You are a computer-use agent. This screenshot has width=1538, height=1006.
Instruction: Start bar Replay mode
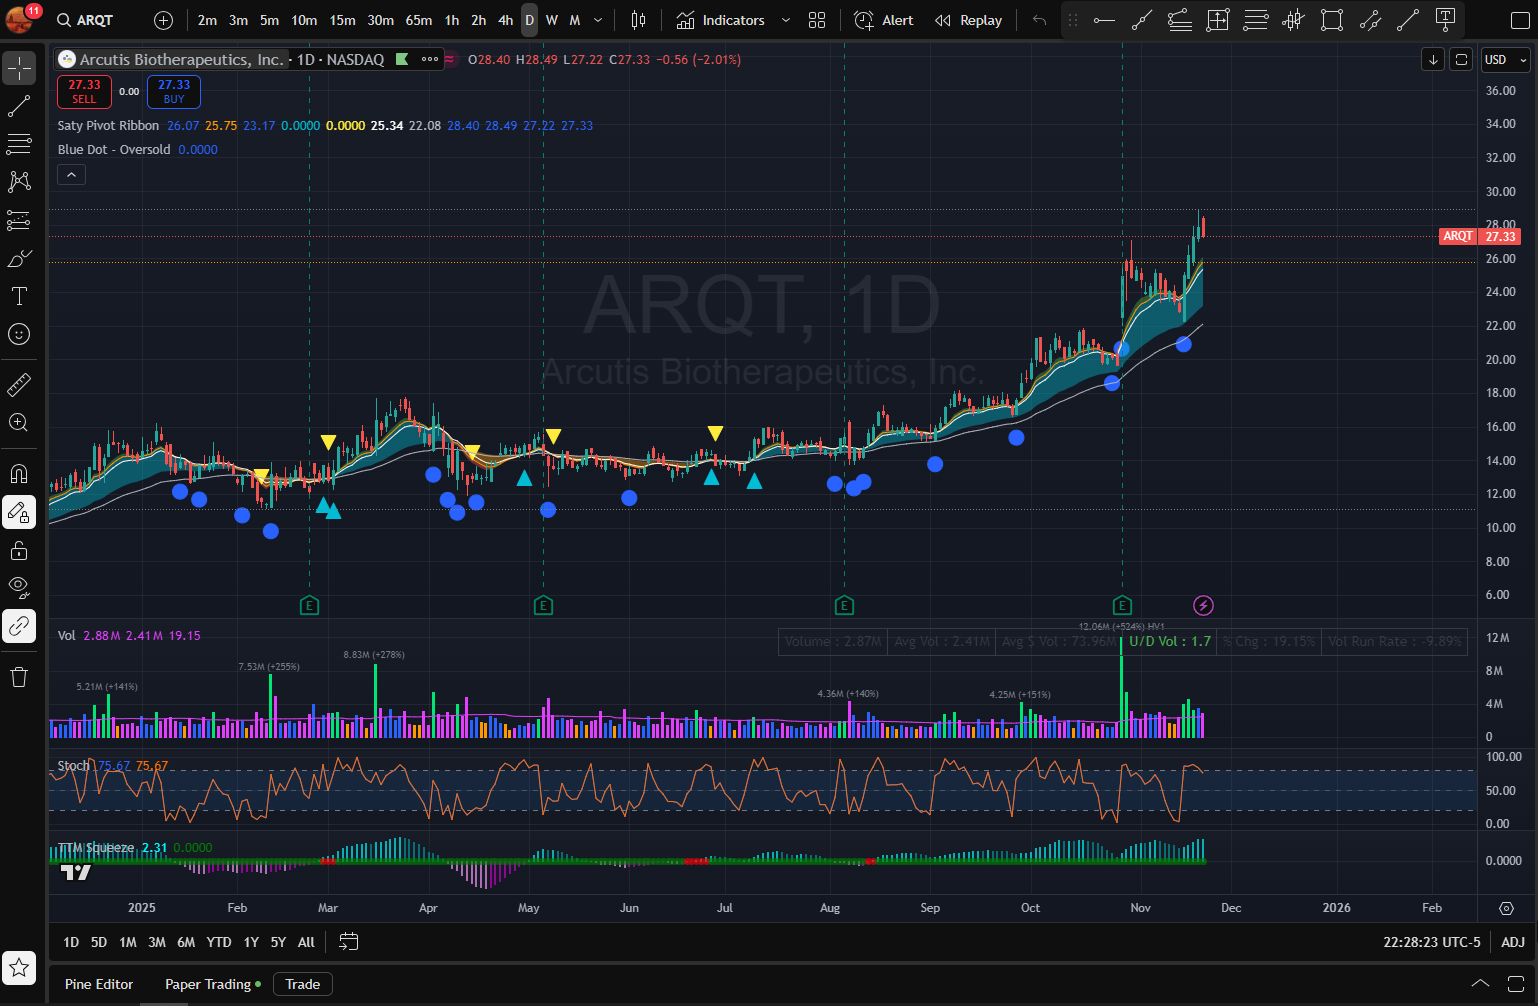(x=968, y=20)
